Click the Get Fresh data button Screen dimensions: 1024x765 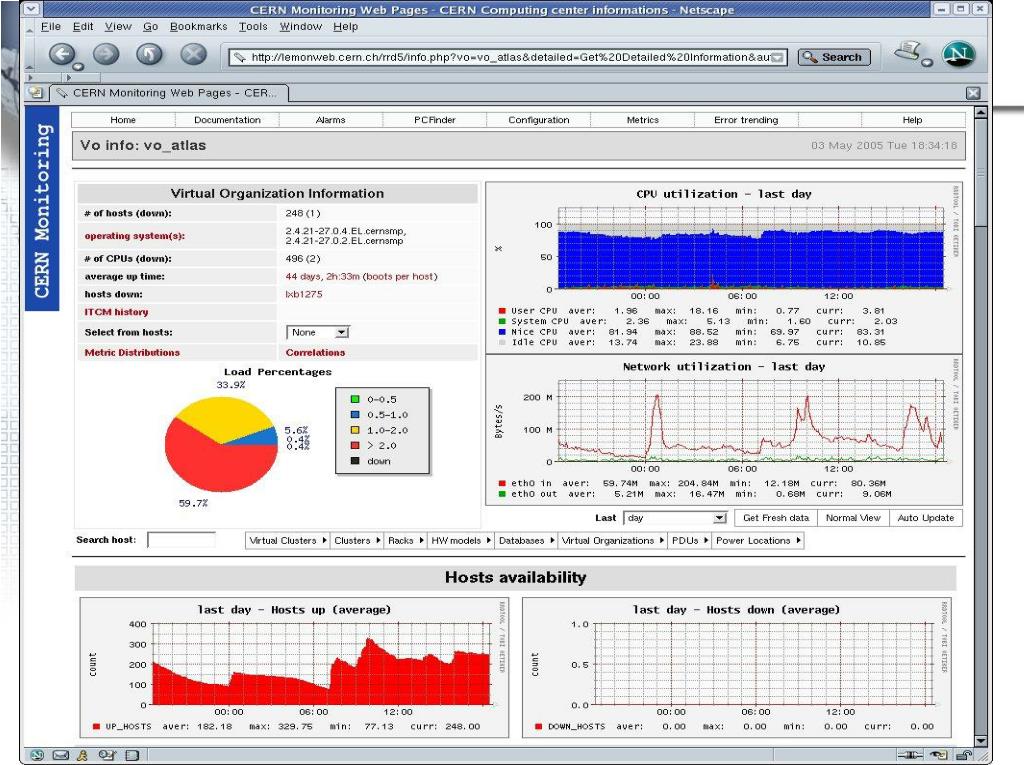pos(776,518)
